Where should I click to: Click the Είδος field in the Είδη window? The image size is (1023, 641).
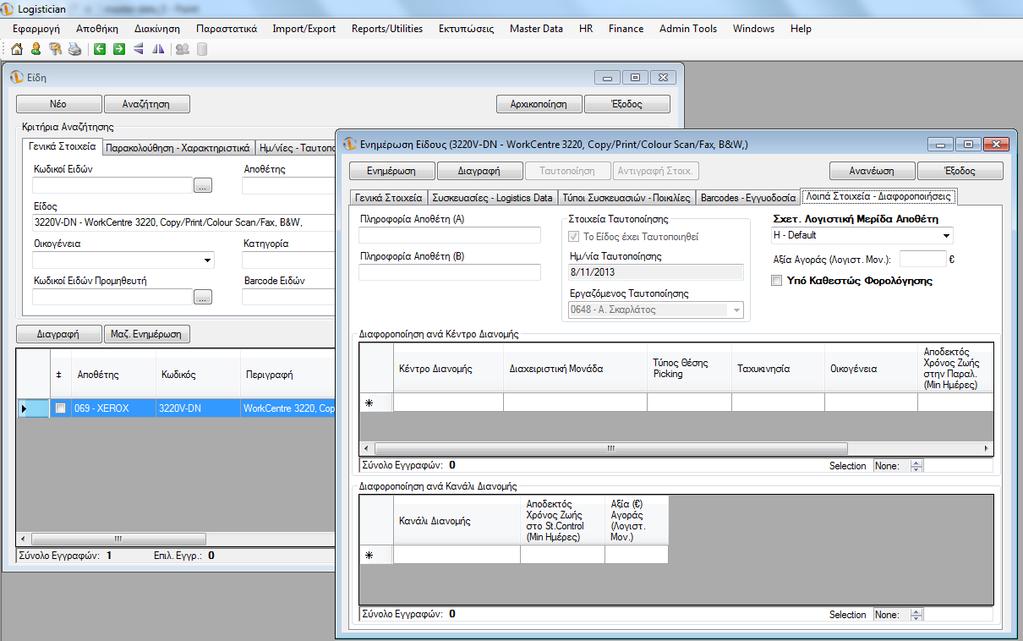point(183,223)
